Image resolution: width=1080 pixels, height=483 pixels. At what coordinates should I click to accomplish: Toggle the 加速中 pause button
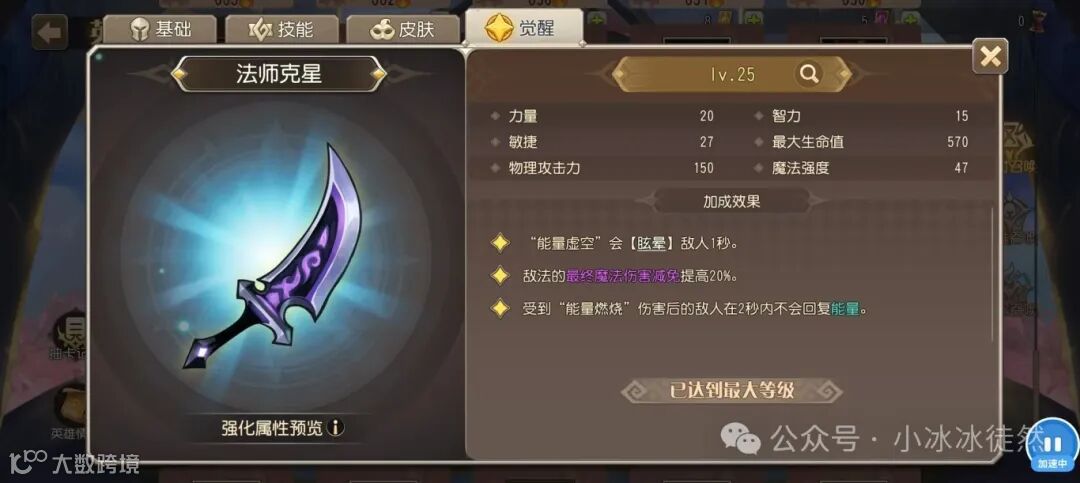tap(1053, 446)
